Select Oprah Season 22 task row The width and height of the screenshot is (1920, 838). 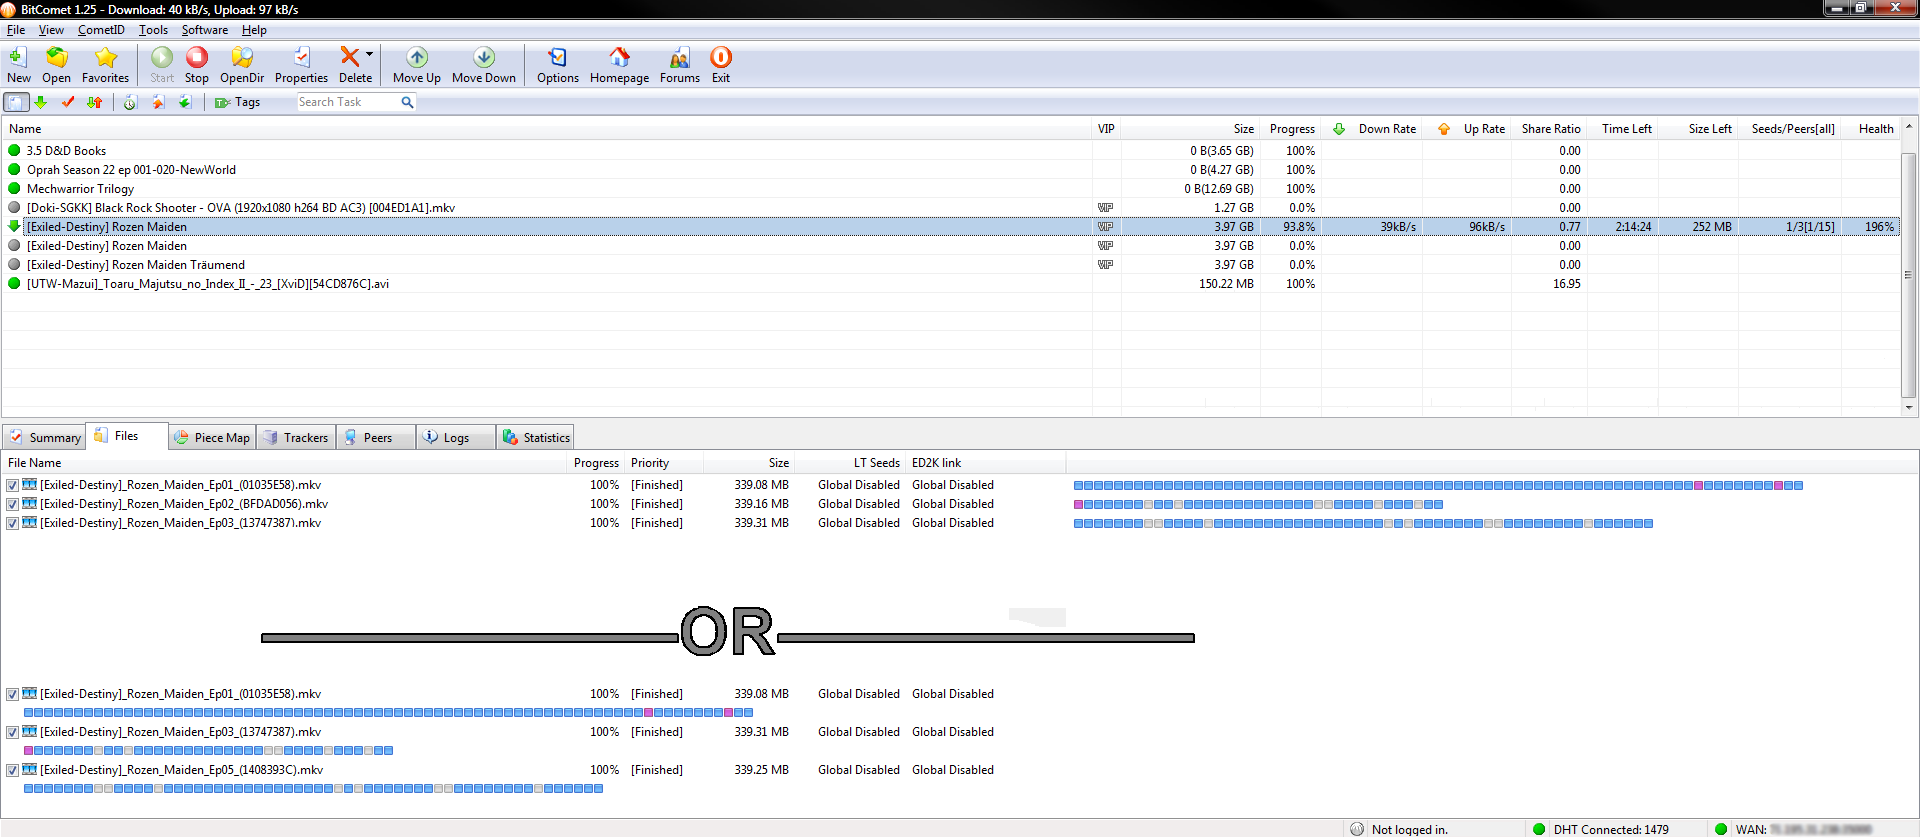click(950, 170)
